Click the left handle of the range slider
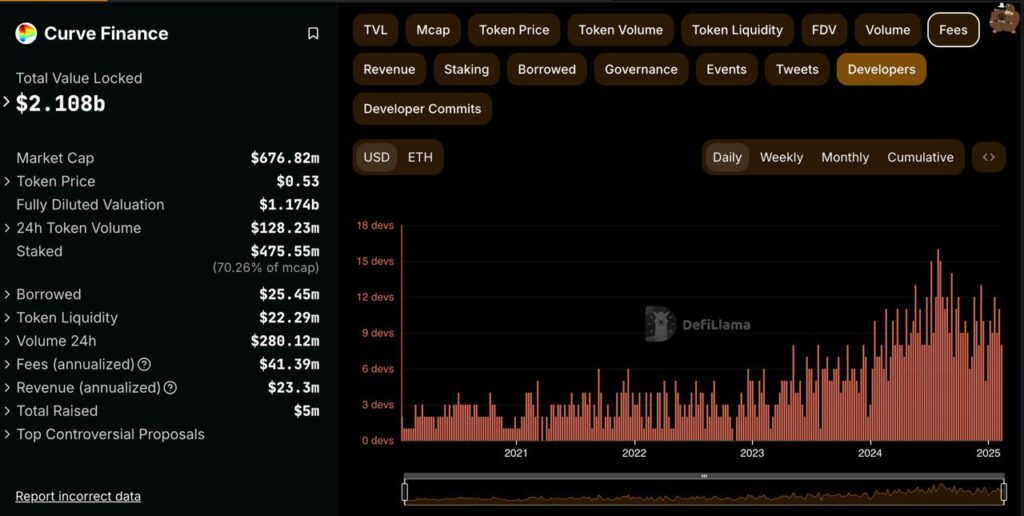1024x516 pixels. (404, 492)
